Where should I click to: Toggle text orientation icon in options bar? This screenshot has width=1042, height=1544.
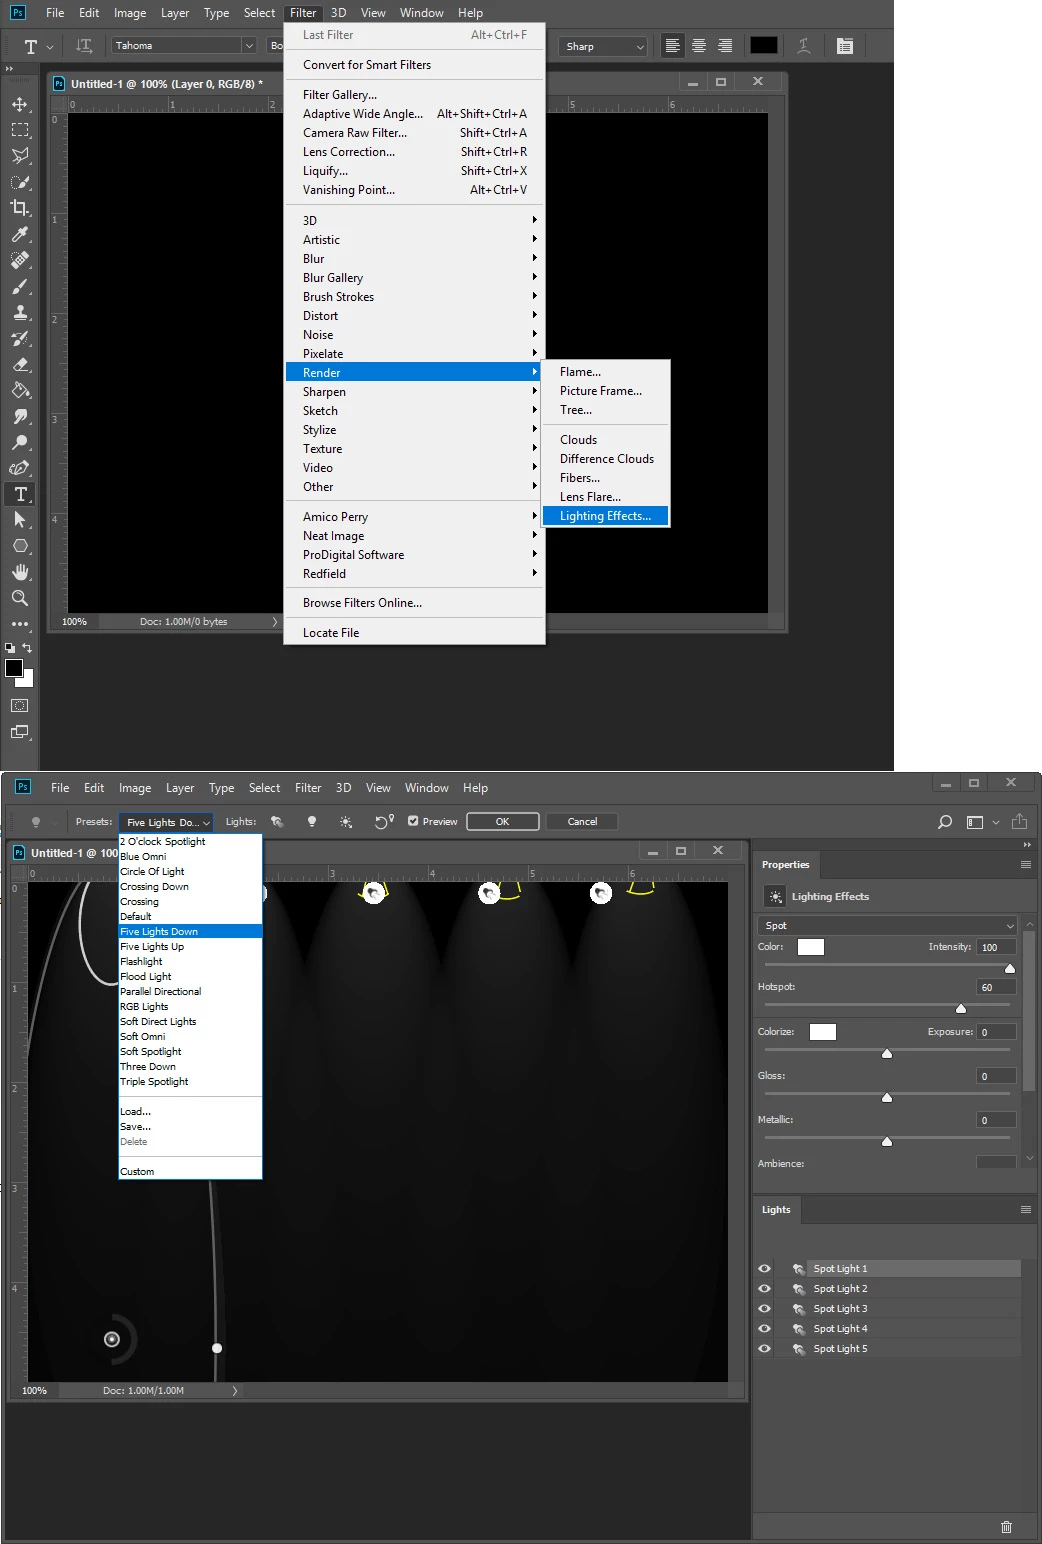pos(84,46)
